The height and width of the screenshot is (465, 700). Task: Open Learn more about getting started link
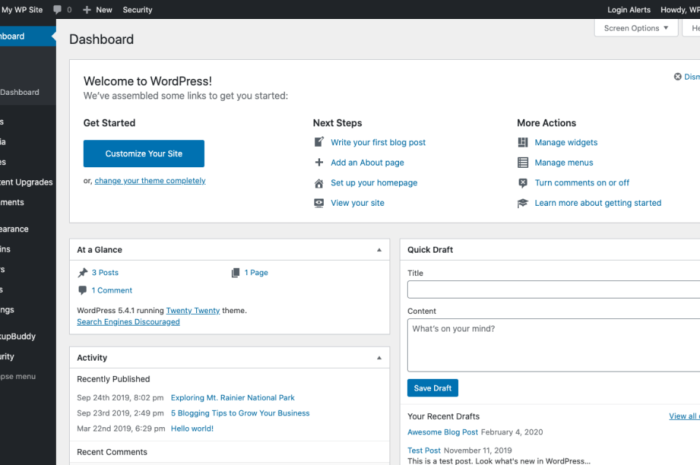pyautogui.click(x=598, y=203)
